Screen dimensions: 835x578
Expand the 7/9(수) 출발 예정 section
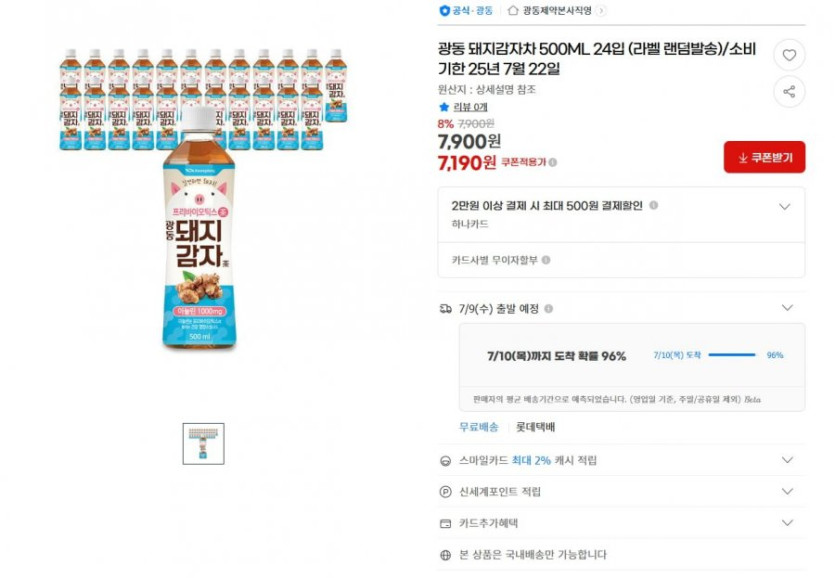787,308
